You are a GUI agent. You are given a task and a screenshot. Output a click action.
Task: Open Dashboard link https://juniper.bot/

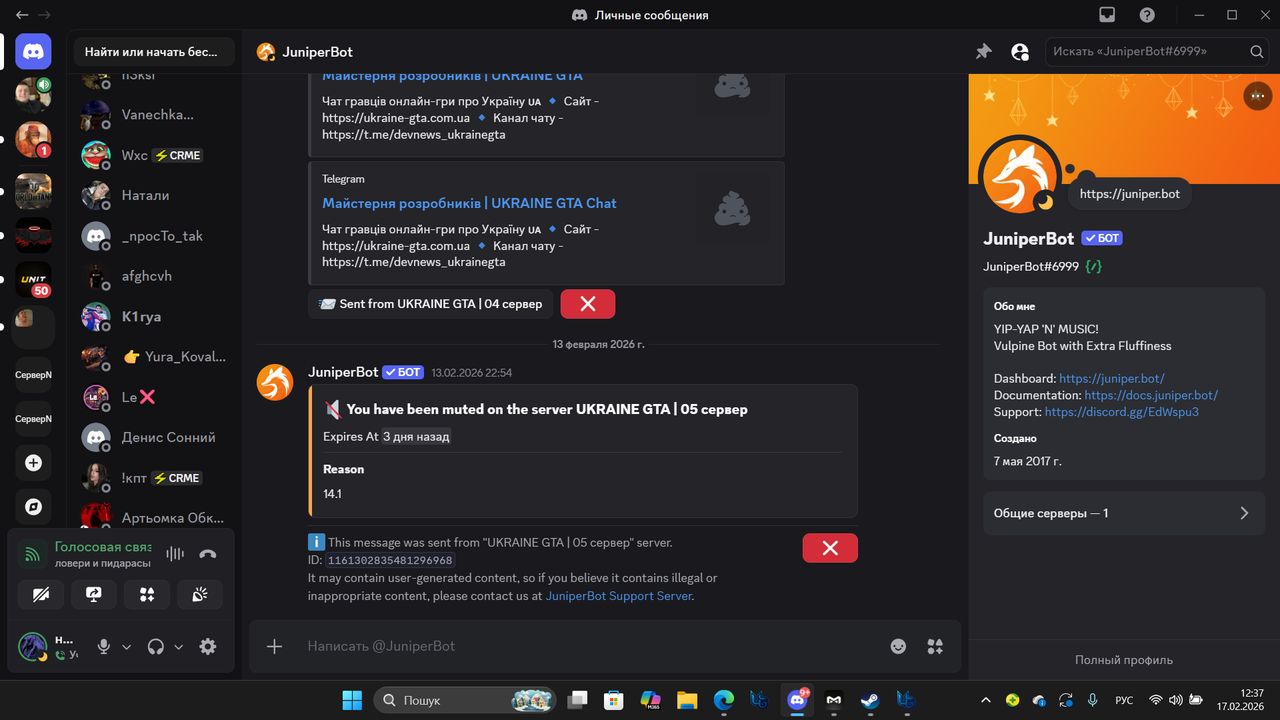tap(1111, 379)
